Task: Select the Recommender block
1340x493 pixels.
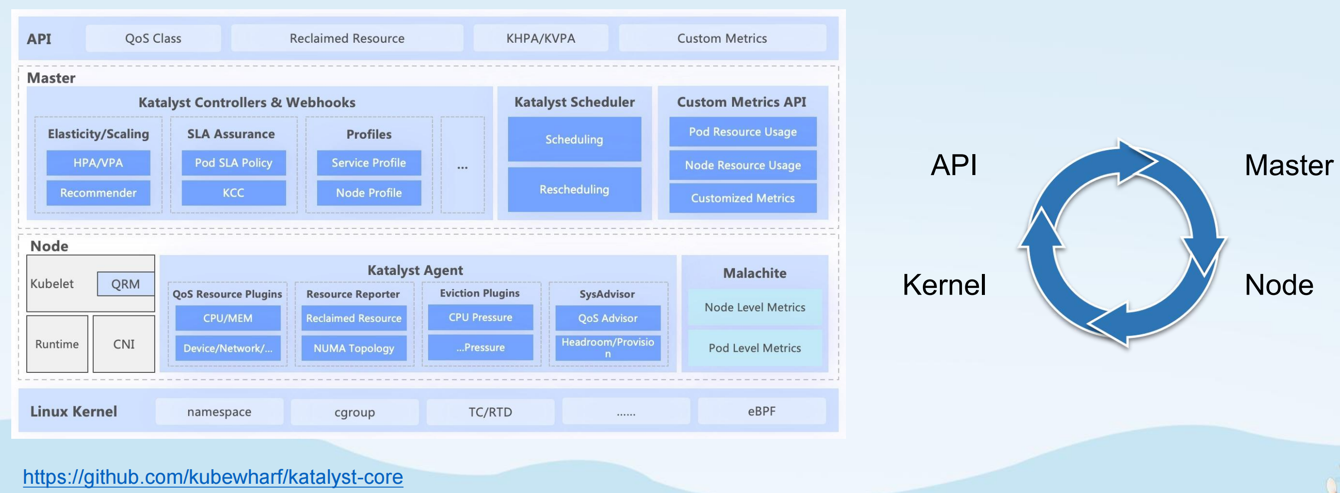Action: click(98, 193)
